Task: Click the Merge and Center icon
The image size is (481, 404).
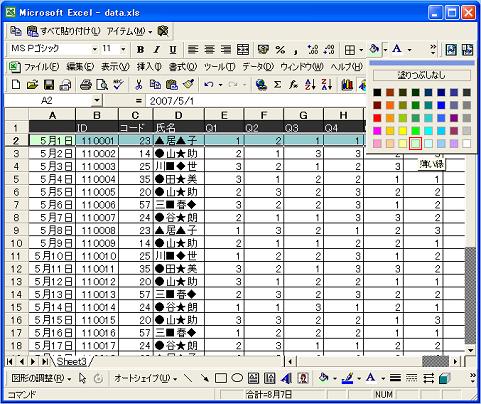Action: [x=243, y=50]
